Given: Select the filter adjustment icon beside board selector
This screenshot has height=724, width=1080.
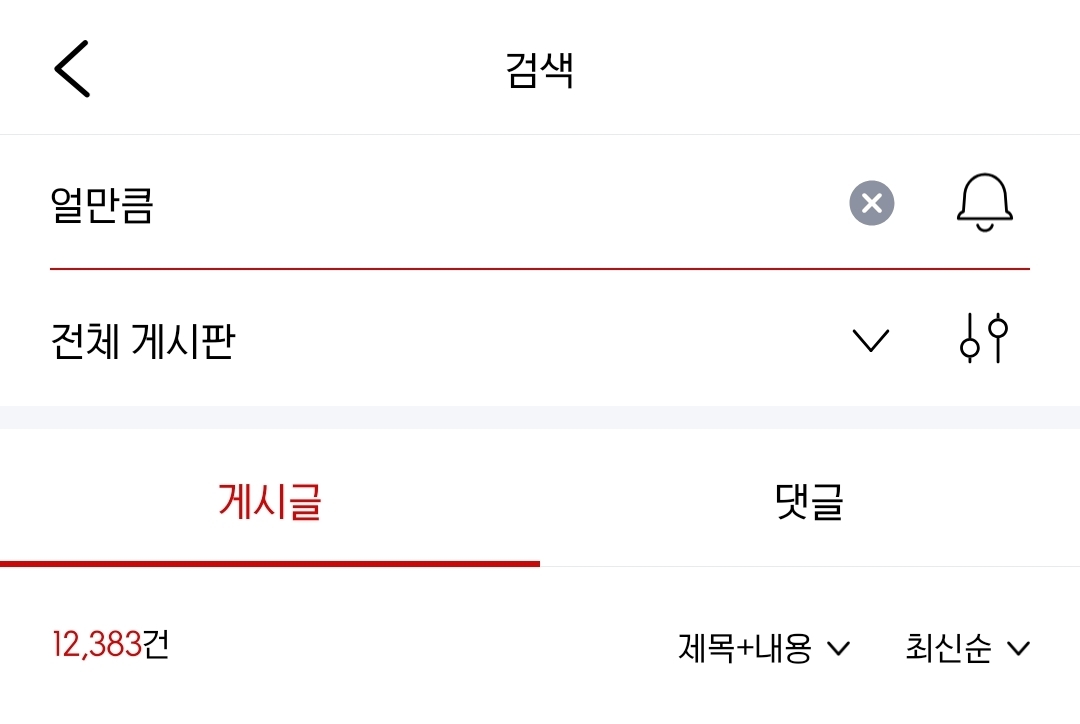Looking at the screenshot, I should (984, 339).
